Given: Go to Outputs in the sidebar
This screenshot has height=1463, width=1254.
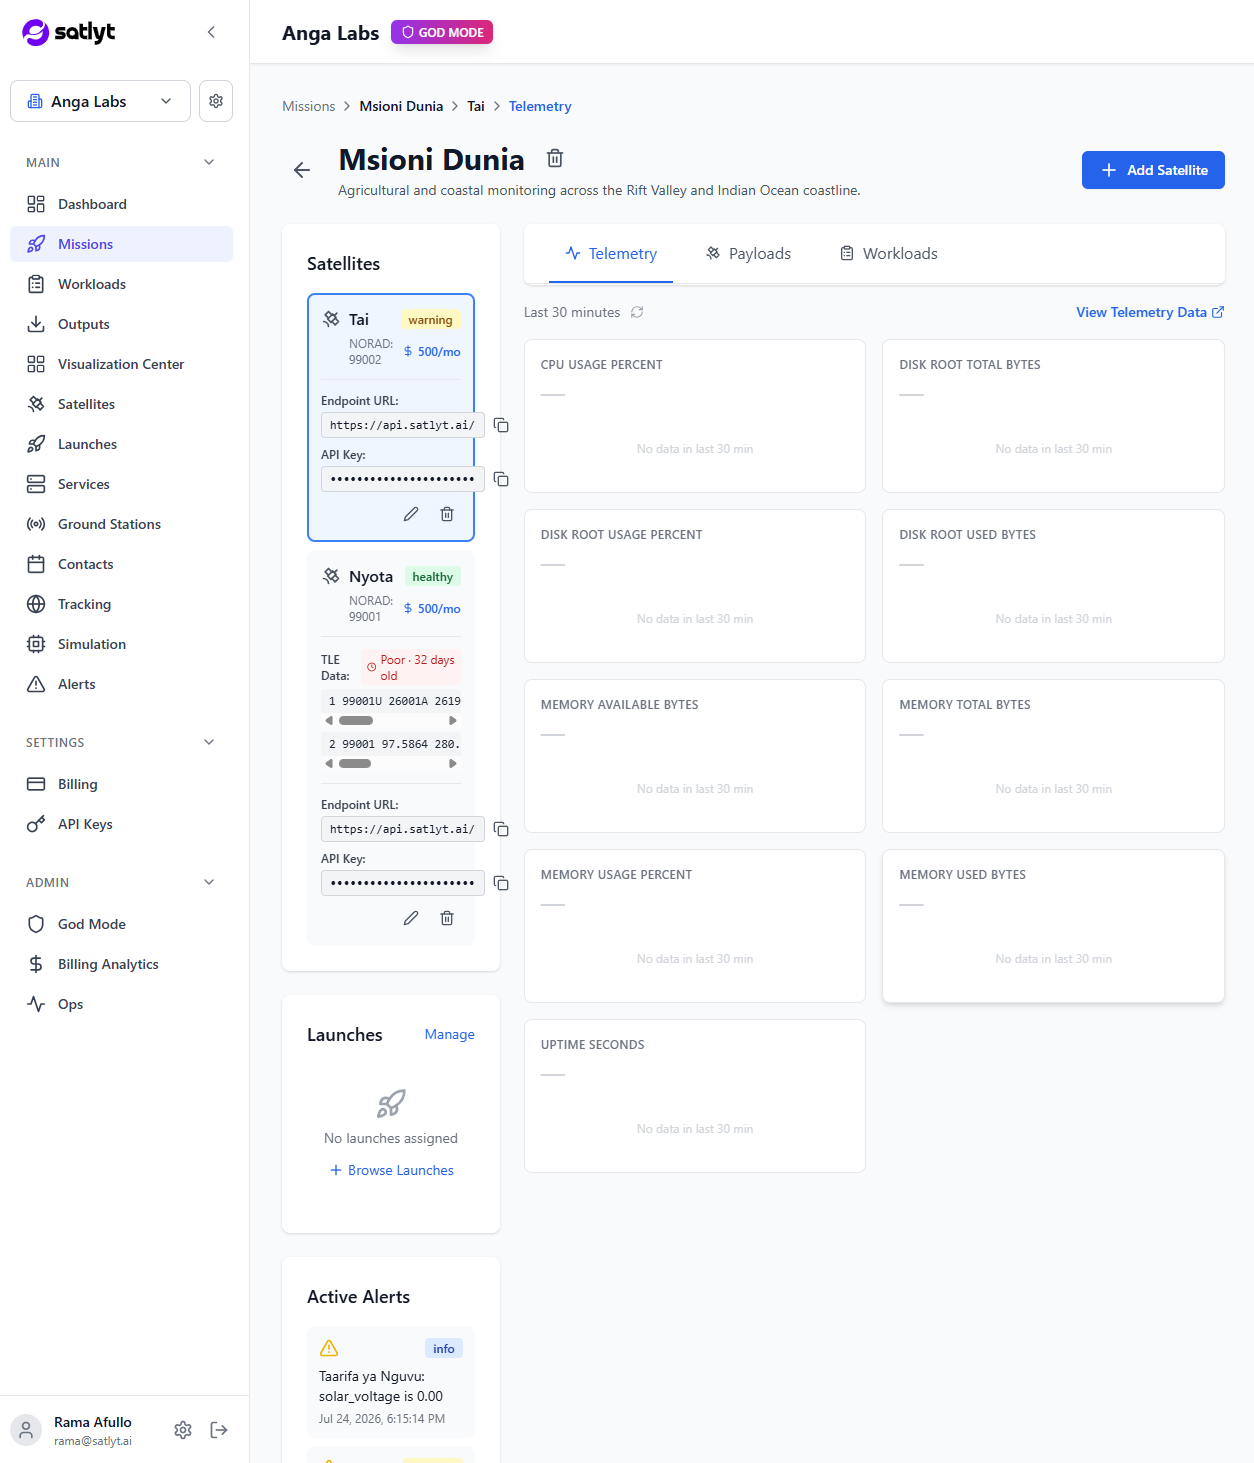Looking at the screenshot, I should 121,324.
